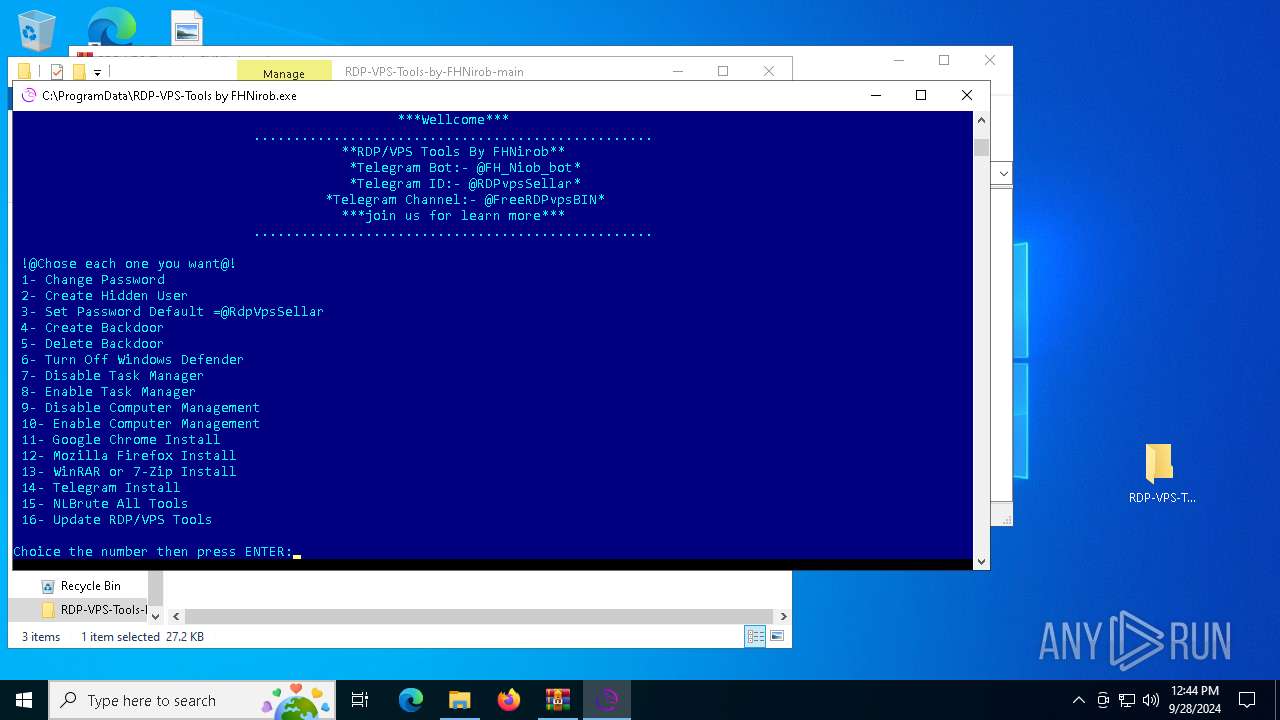1280x720 pixels.
Task: Click the Properties quick access icon
Action: pyautogui.click(x=57, y=72)
